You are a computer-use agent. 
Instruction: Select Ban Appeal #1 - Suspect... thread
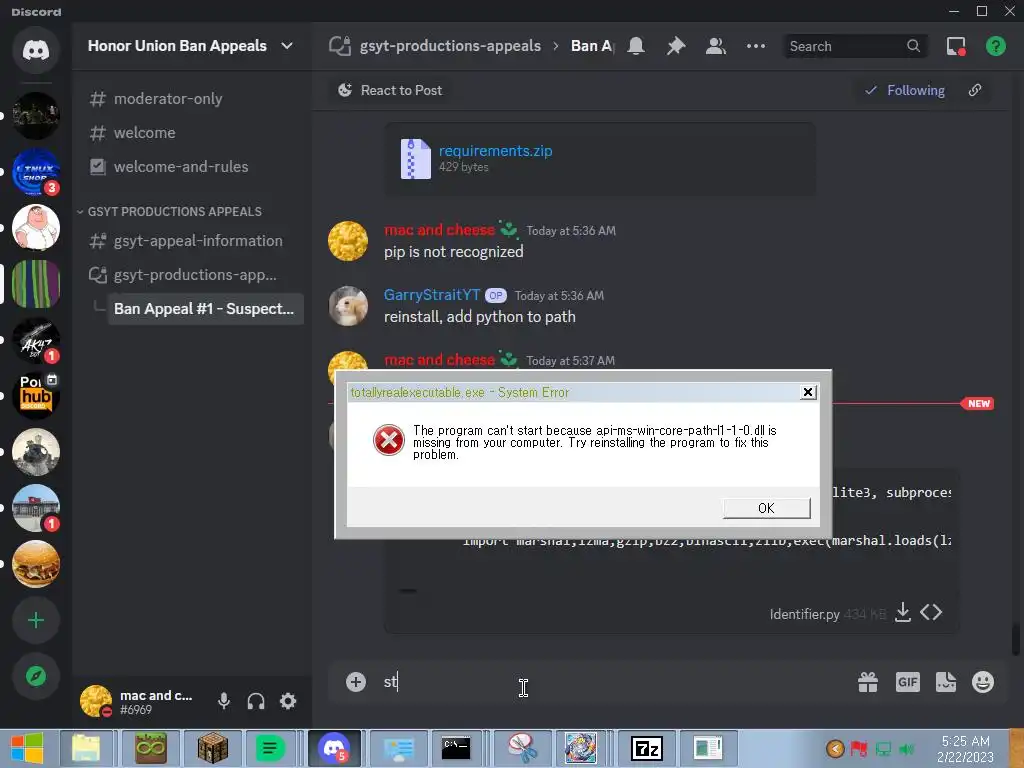click(205, 309)
